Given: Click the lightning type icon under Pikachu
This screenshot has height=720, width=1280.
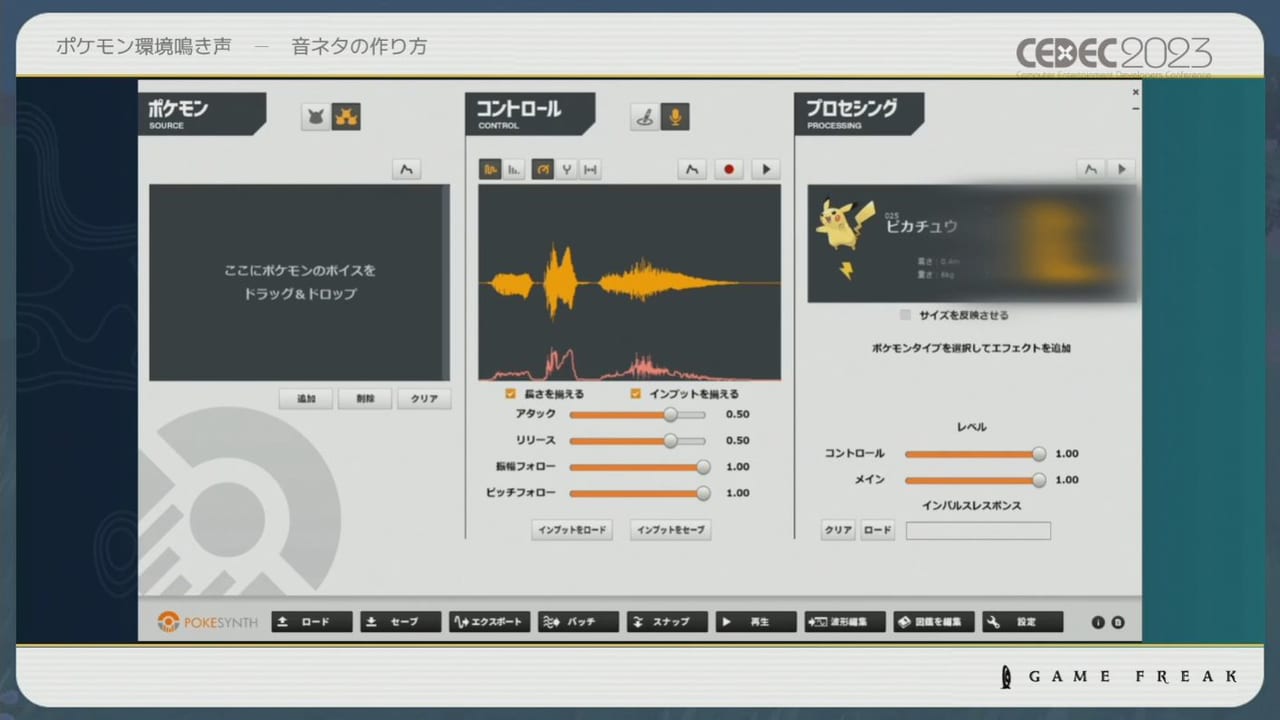Looking at the screenshot, I should click(x=845, y=271).
